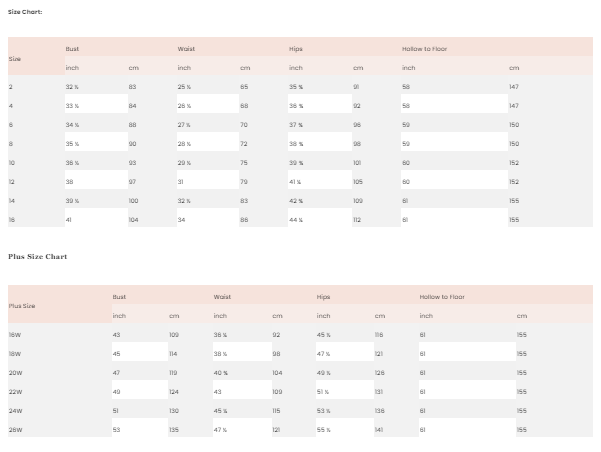Click the 16W plus size row label

[x=15, y=335]
